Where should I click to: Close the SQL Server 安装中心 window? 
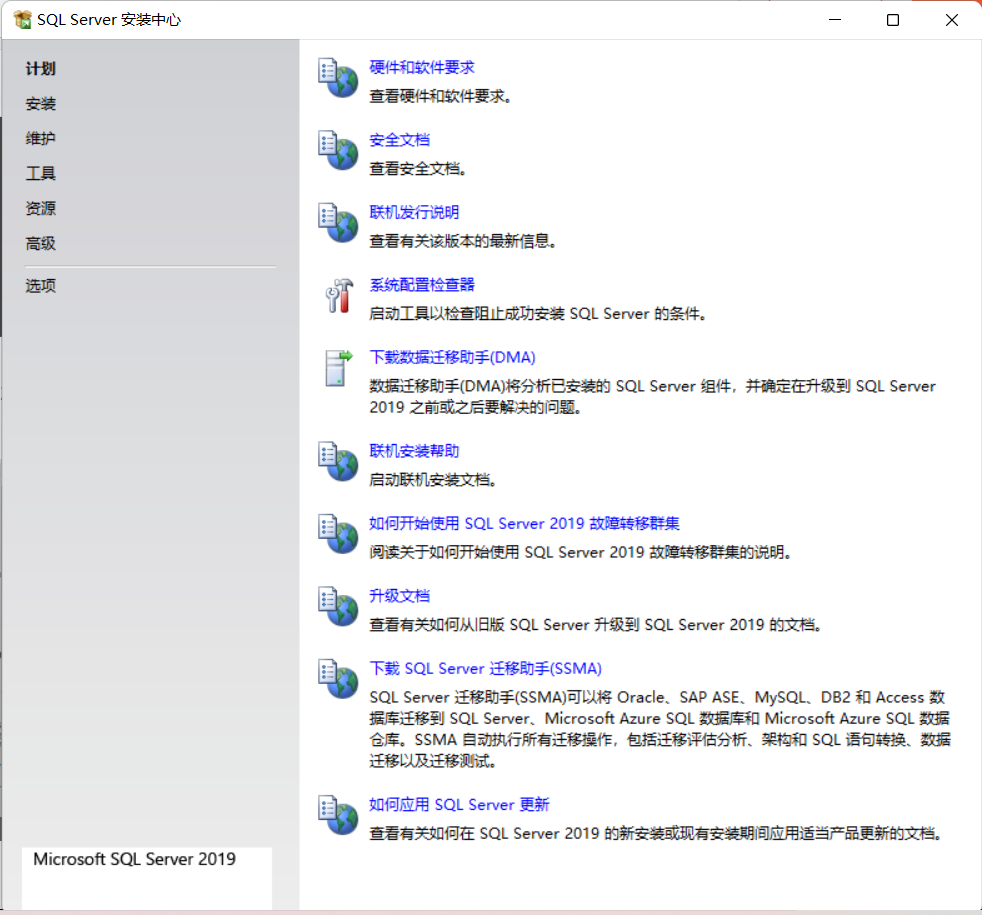click(952, 20)
